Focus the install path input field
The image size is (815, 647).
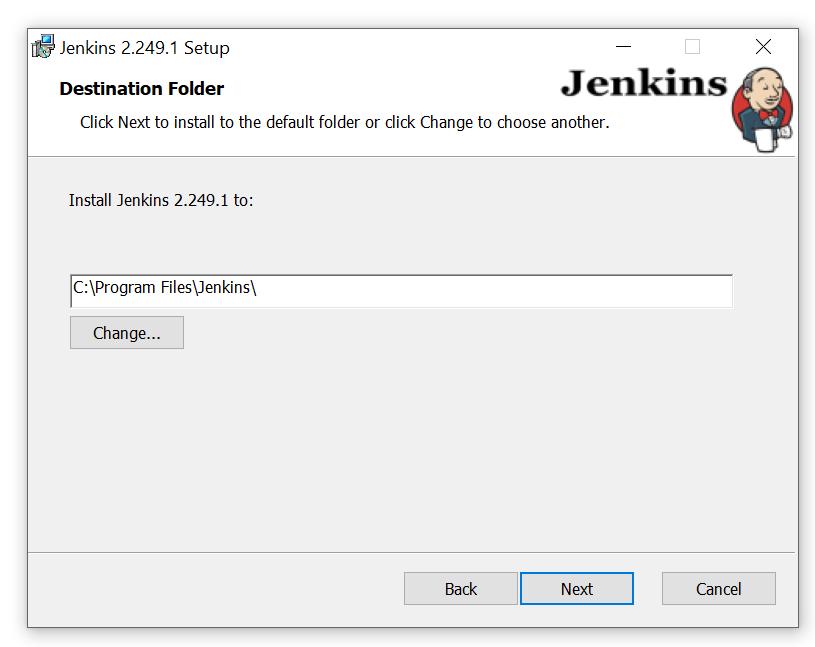point(401,291)
